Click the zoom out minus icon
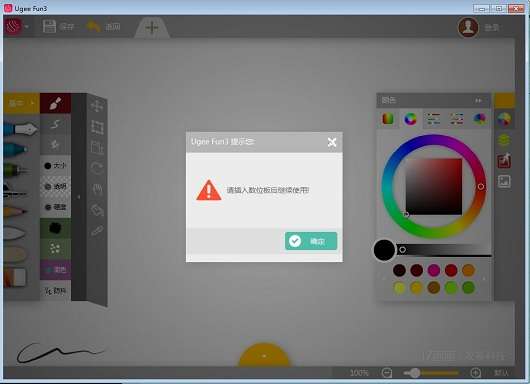Screen dimensions: 530x384 pyautogui.click(x=387, y=373)
